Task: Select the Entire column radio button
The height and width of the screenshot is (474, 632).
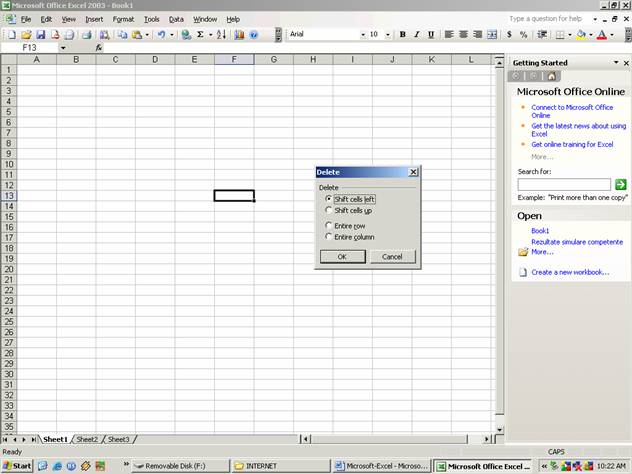Action: 328,237
